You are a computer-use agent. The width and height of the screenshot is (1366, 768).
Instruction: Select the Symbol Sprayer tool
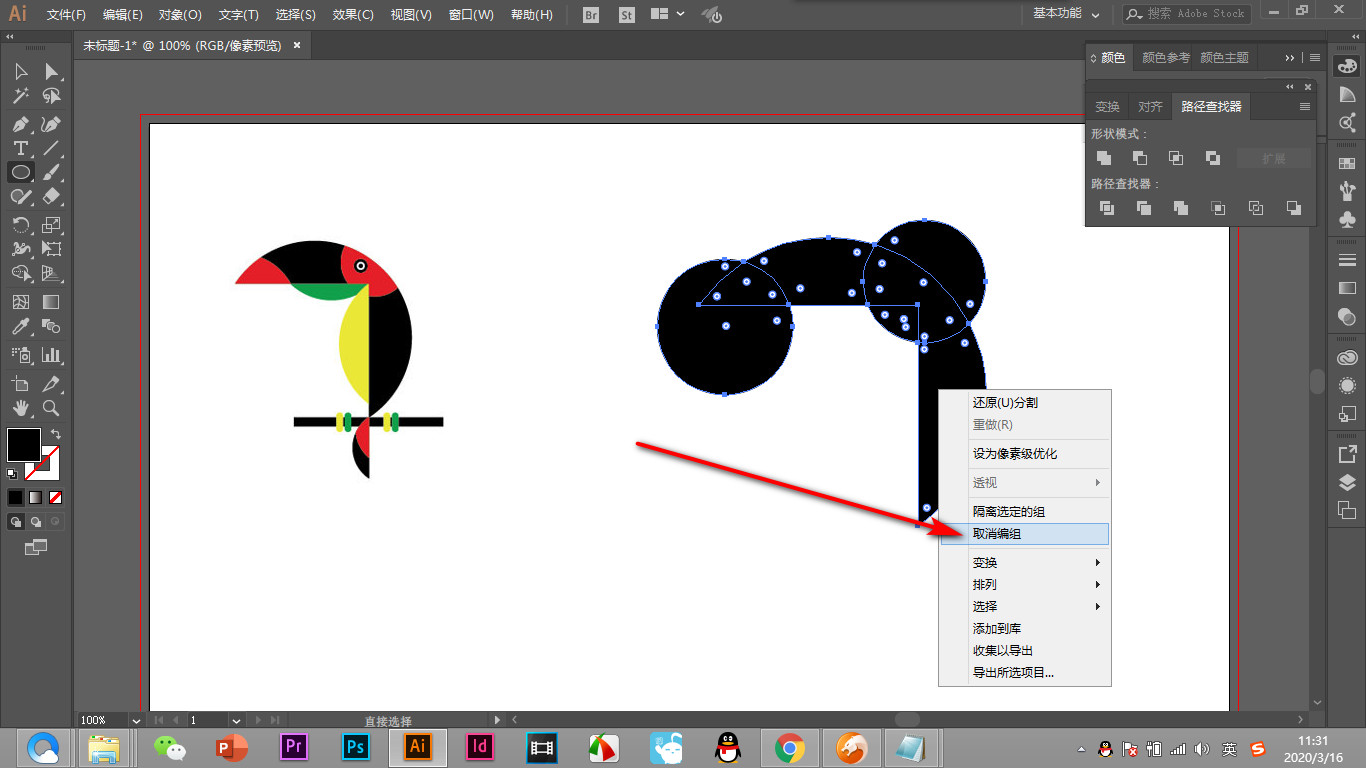(x=21, y=354)
